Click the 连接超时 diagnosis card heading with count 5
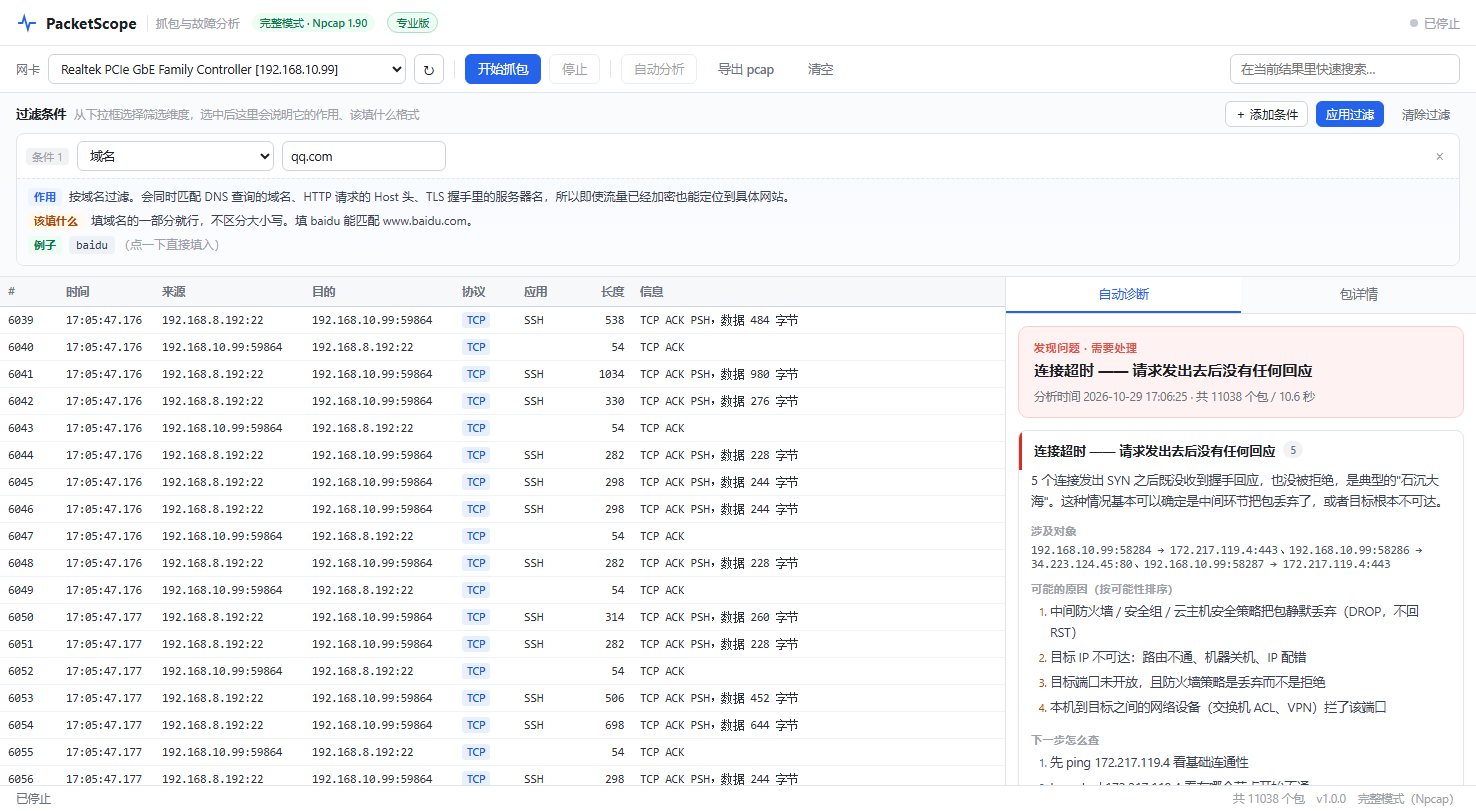Image resolution: width=1476 pixels, height=811 pixels. click(1155, 451)
